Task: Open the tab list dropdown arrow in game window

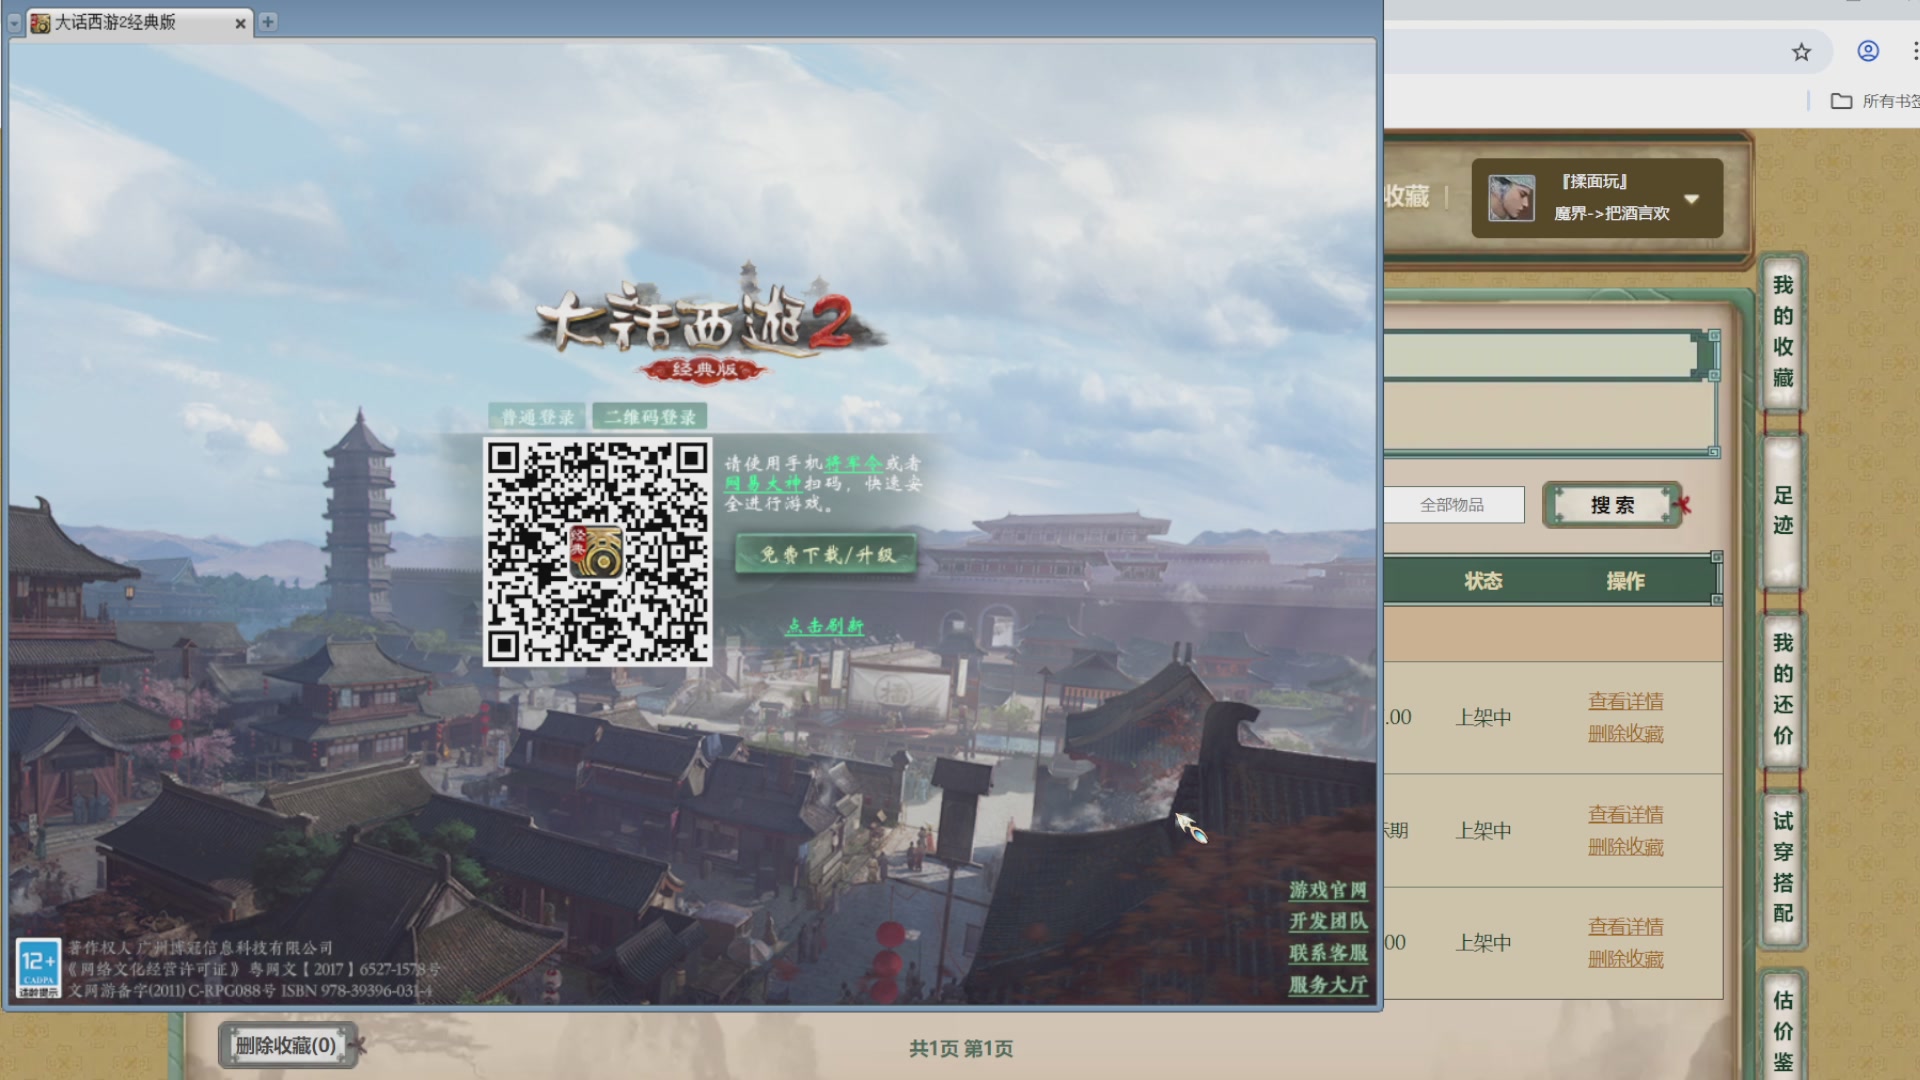Action: tap(14, 22)
